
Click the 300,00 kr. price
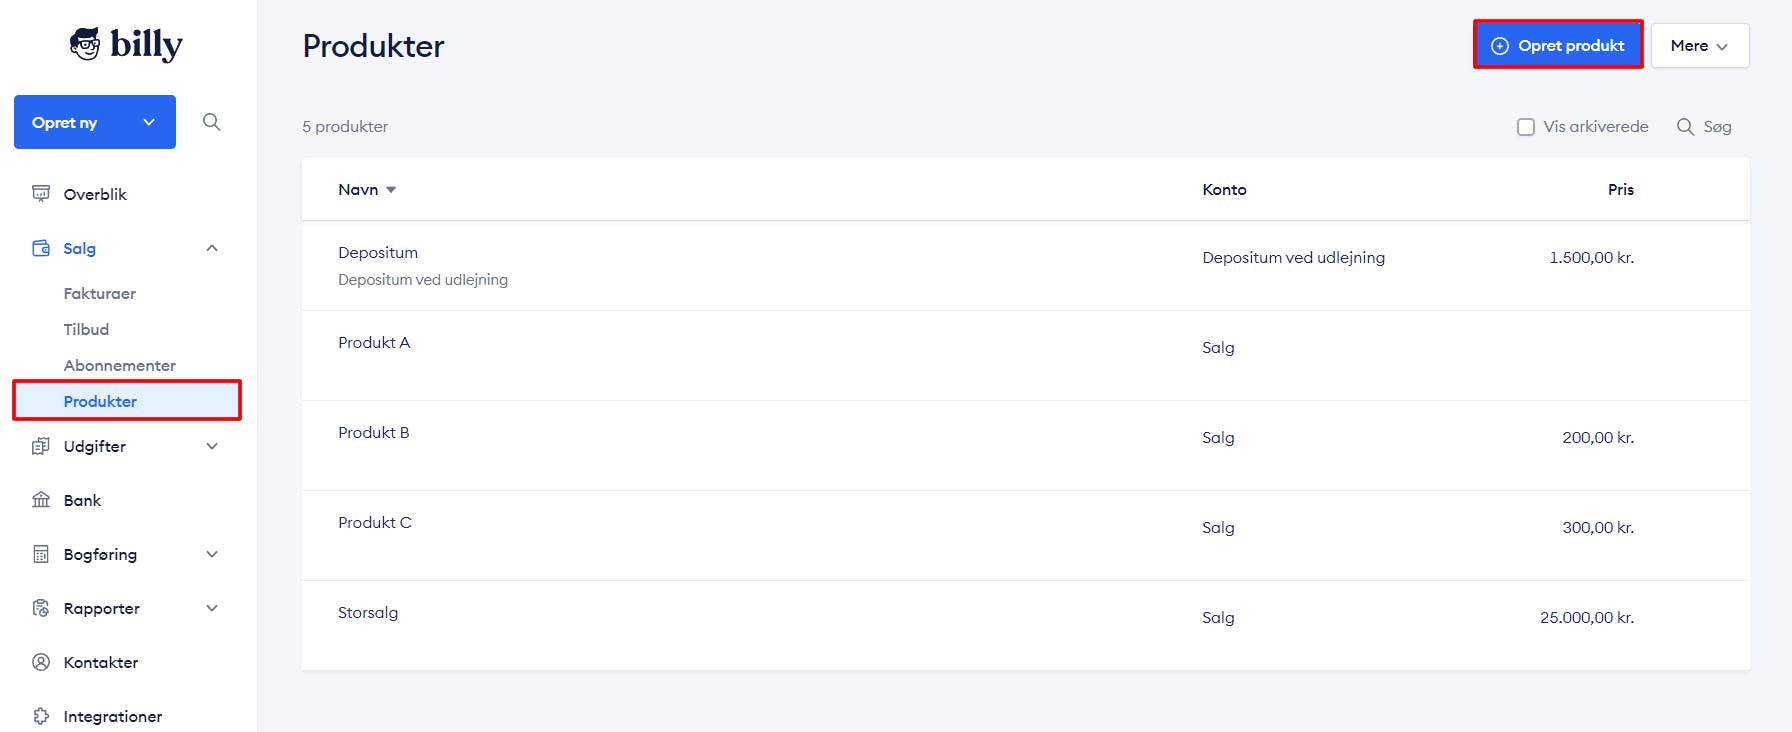(1598, 527)
